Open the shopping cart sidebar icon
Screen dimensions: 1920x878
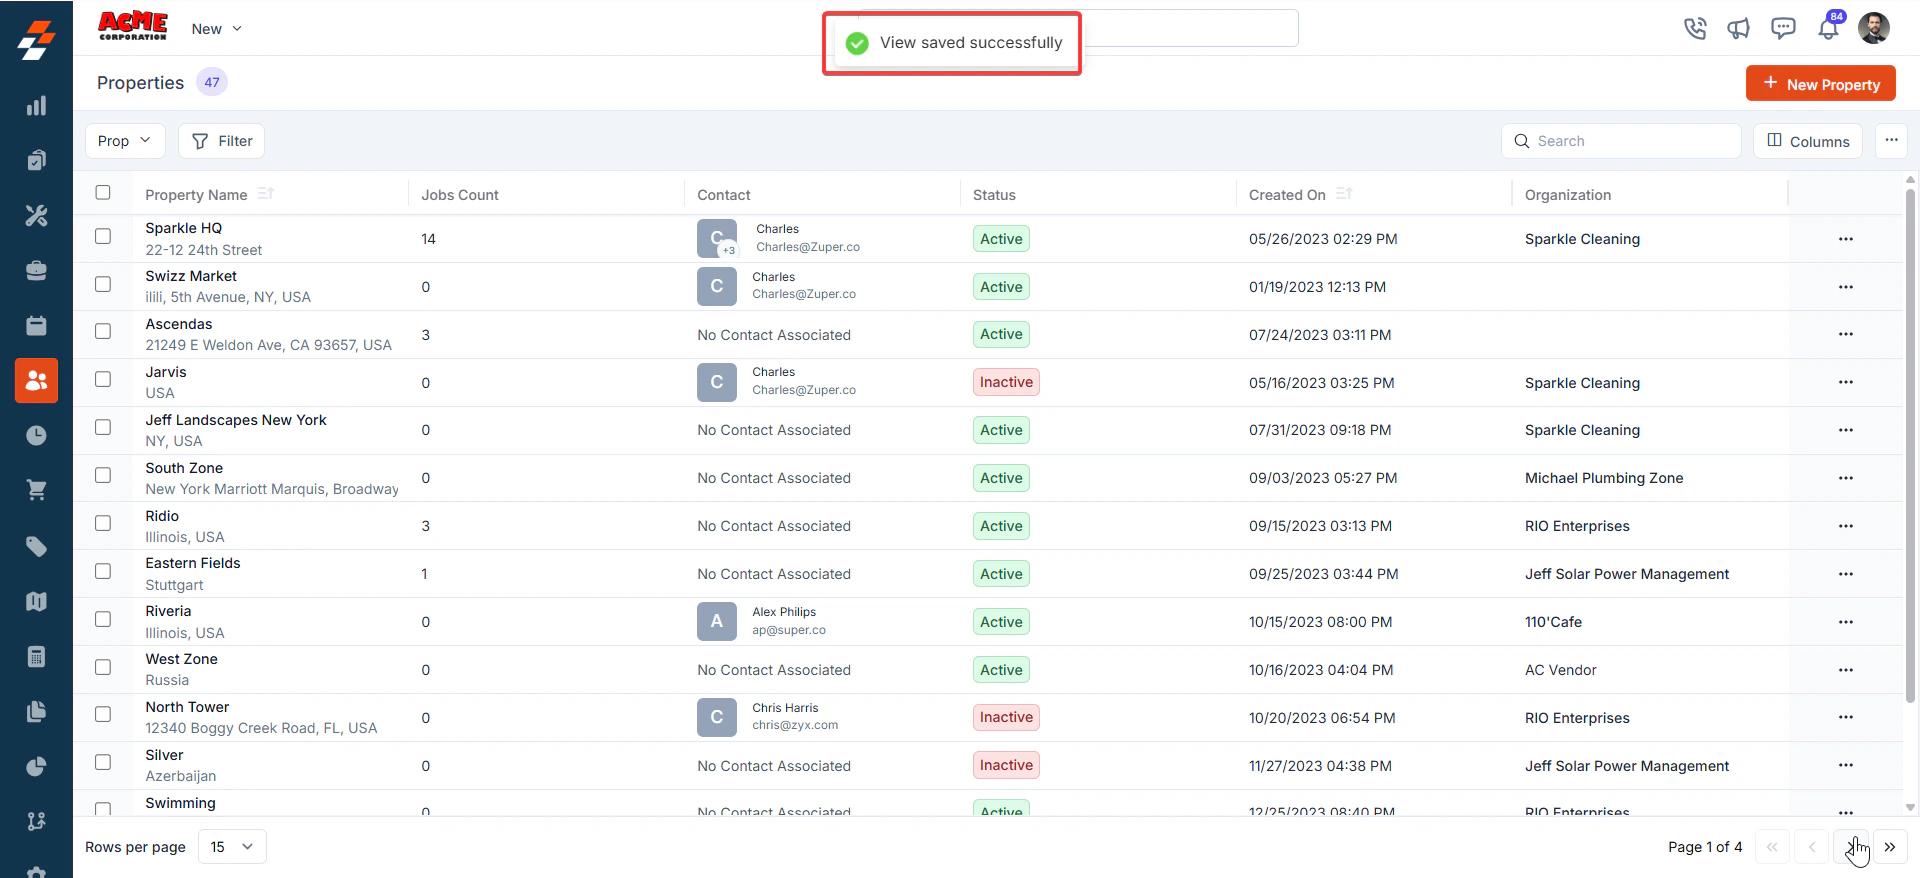click(36, 490)
